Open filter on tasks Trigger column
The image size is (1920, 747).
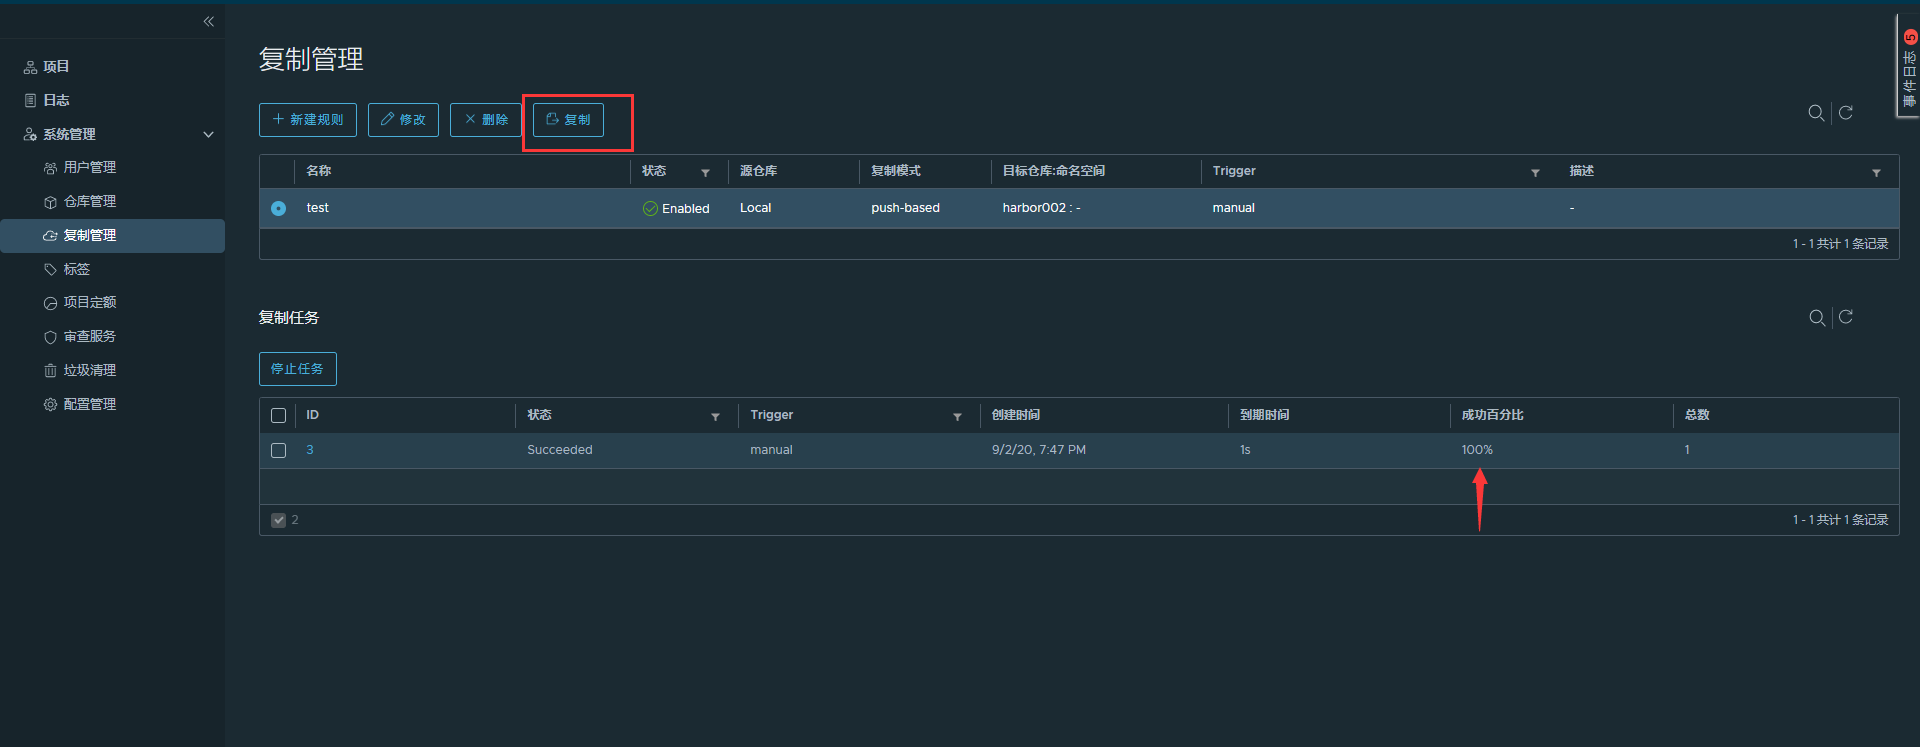957,417
